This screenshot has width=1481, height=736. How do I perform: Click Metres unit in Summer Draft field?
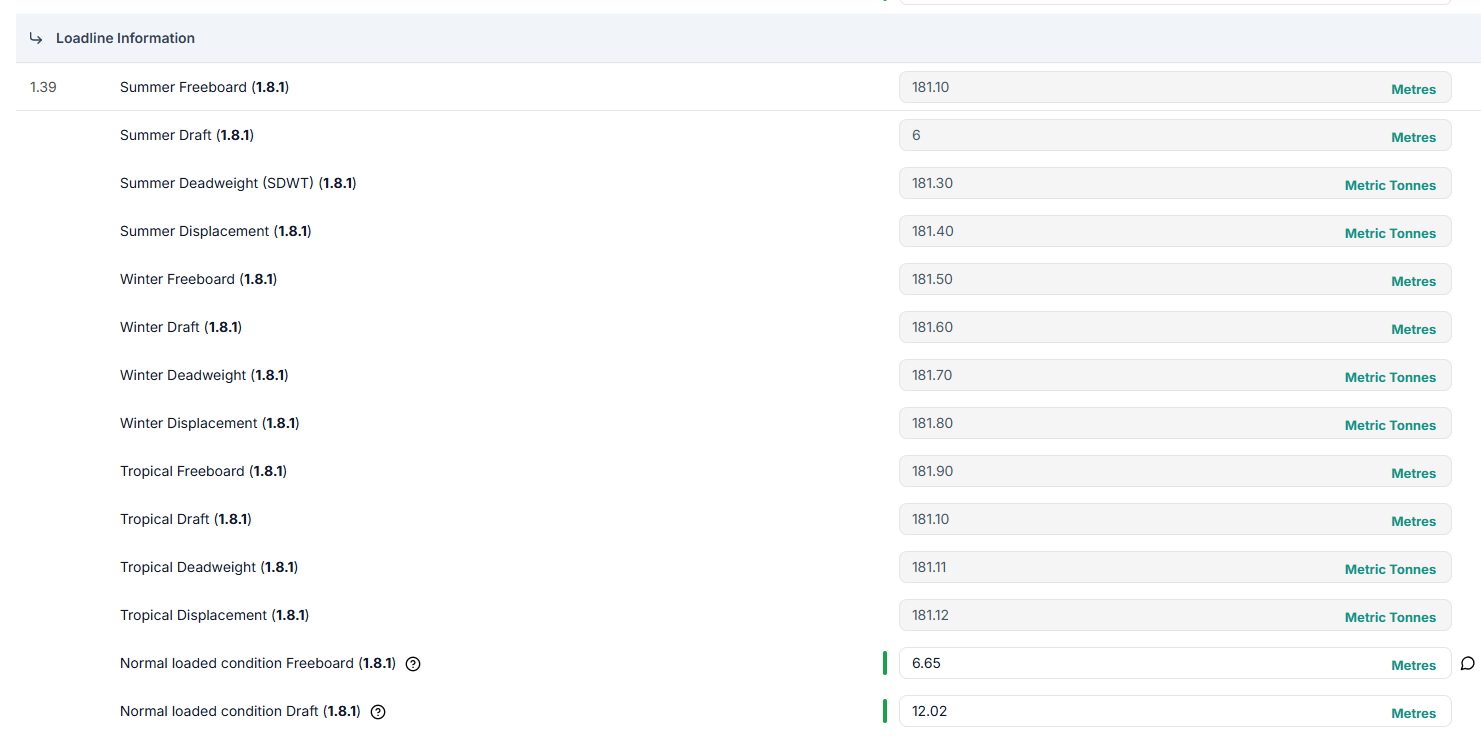tap(1413, 137)
